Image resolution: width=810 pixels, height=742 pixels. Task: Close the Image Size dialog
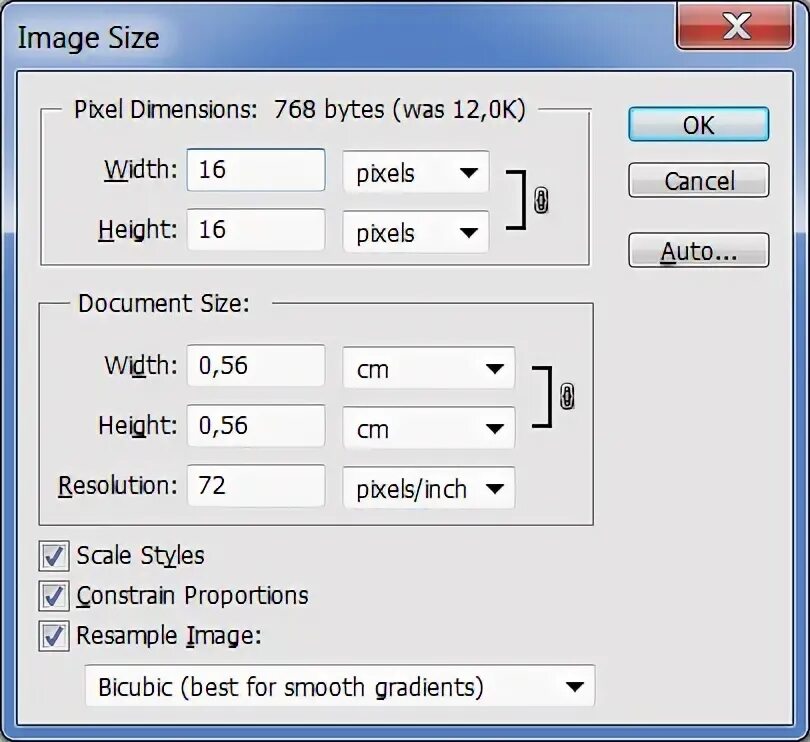736,27
